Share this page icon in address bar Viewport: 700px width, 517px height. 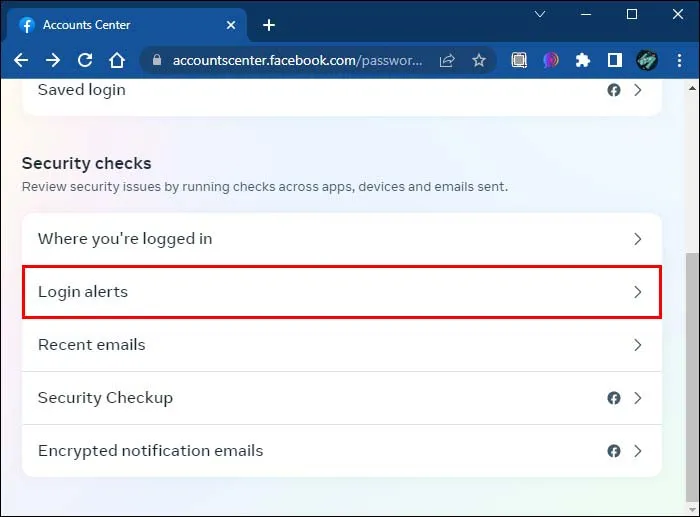click(x=447, y=60)
